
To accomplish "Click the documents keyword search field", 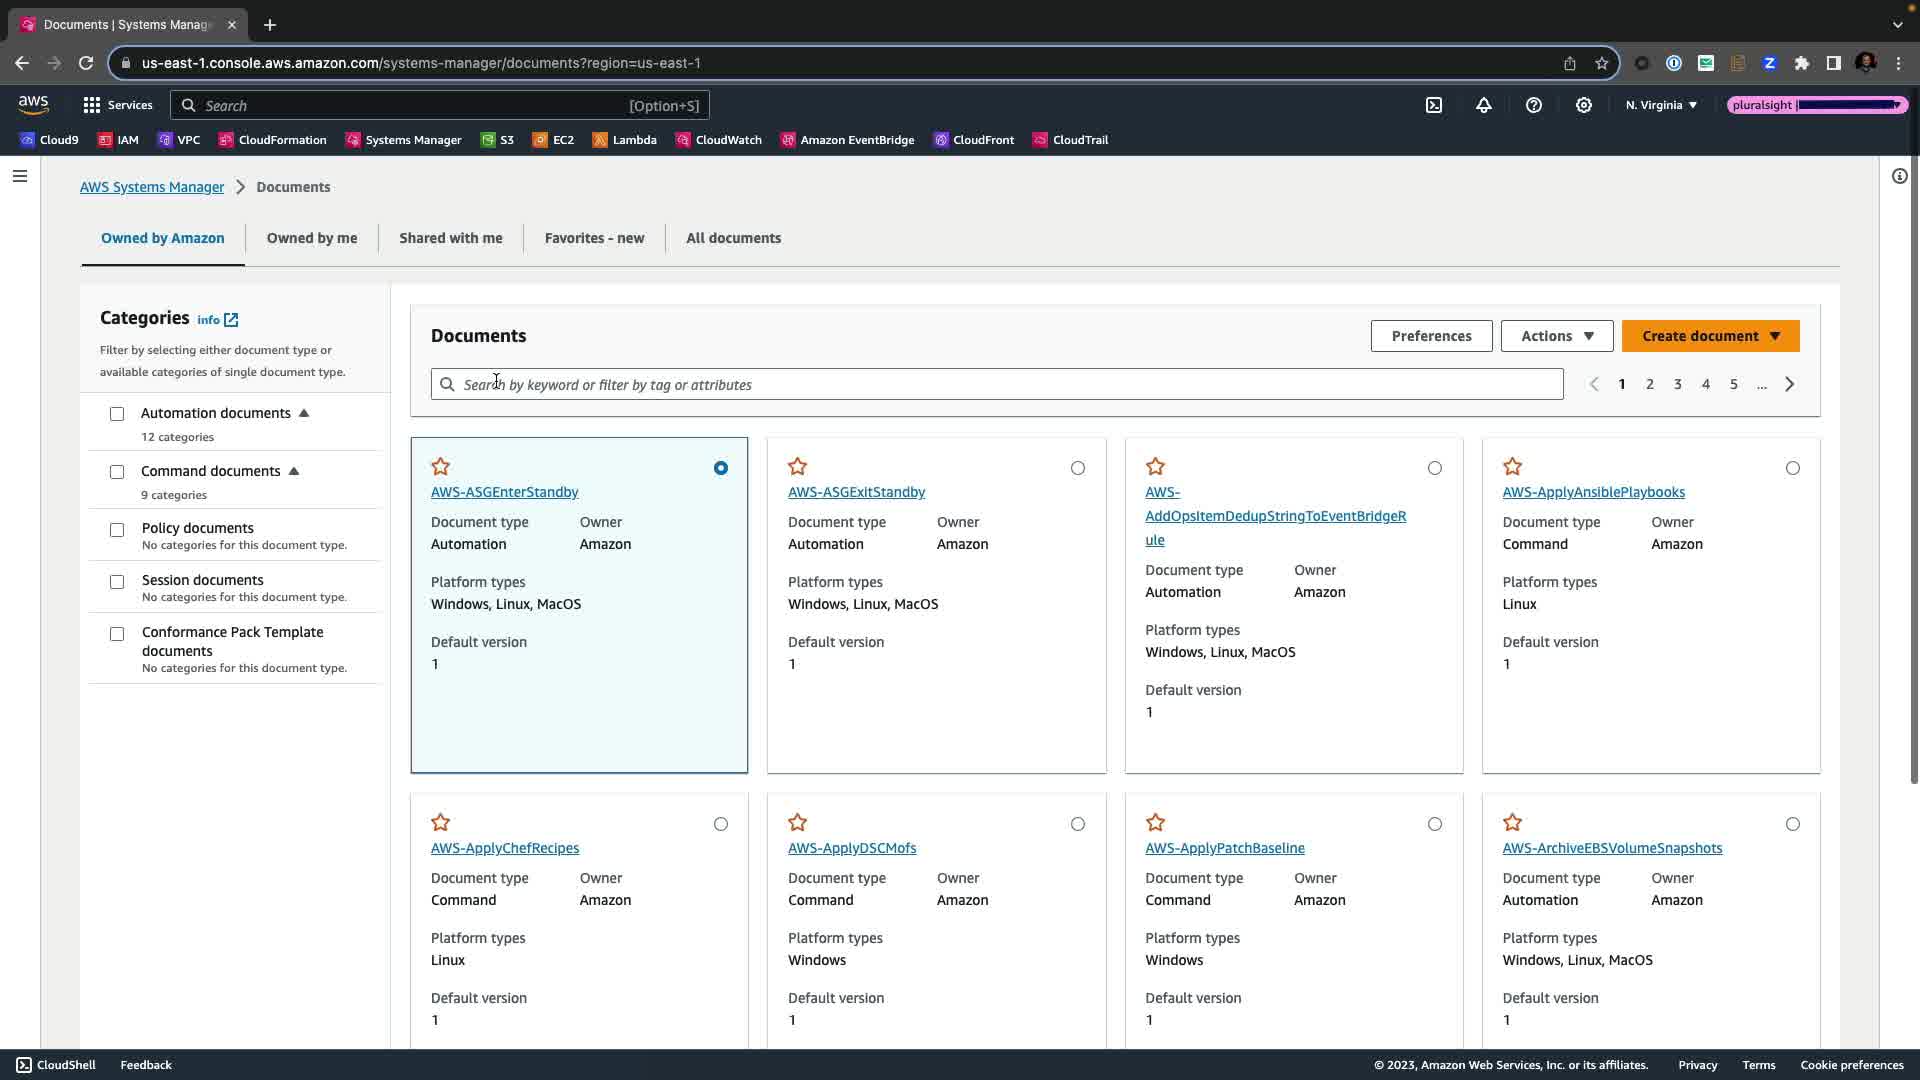I will 1000,385.
